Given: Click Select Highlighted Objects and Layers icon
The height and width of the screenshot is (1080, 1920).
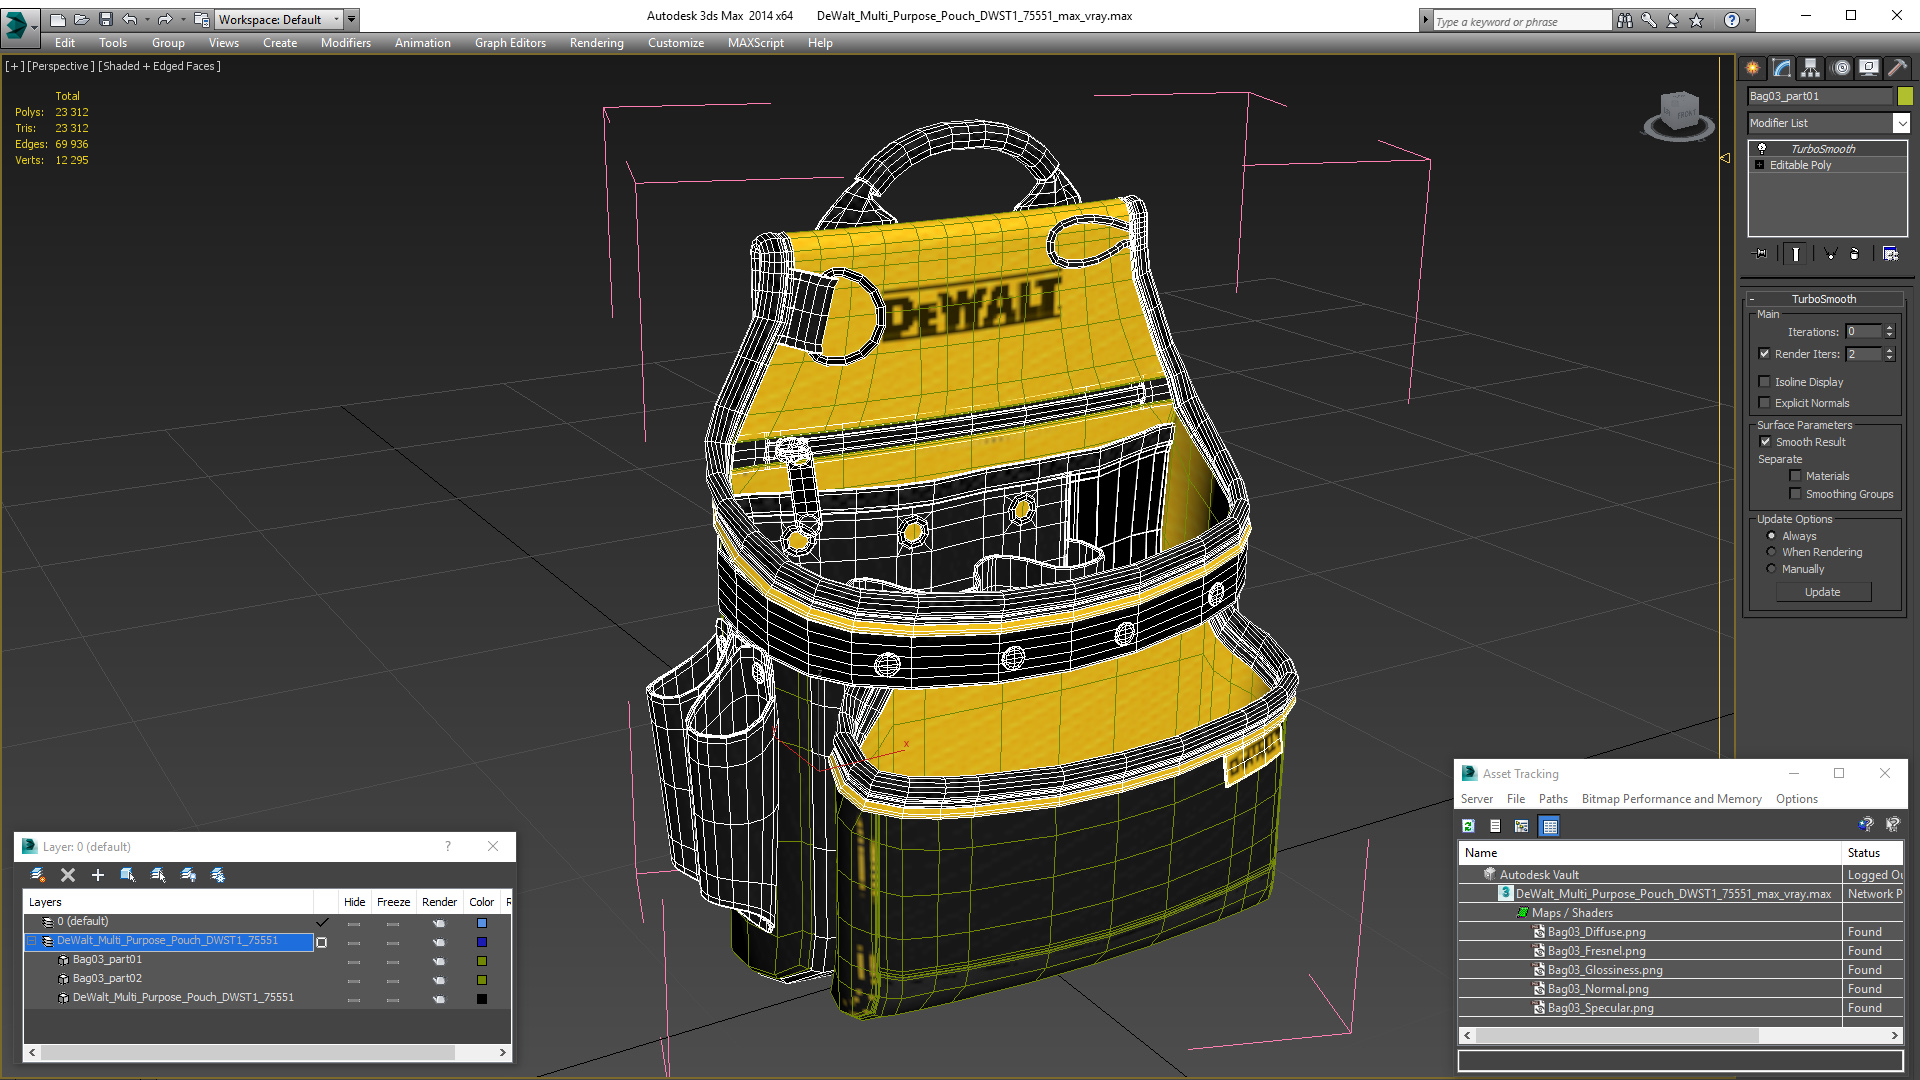Looking at the screenshot, I should point(128,875).
